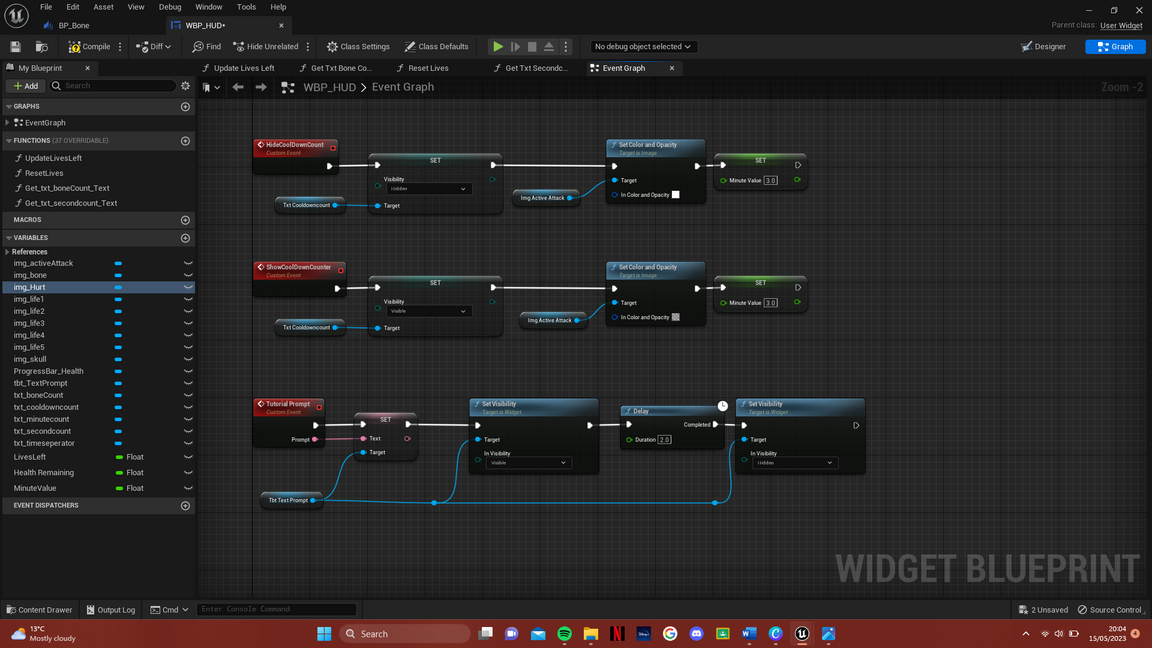Focus the console command input field
The width and height of the screenshot is (1152, 648).
pos(276,609)
